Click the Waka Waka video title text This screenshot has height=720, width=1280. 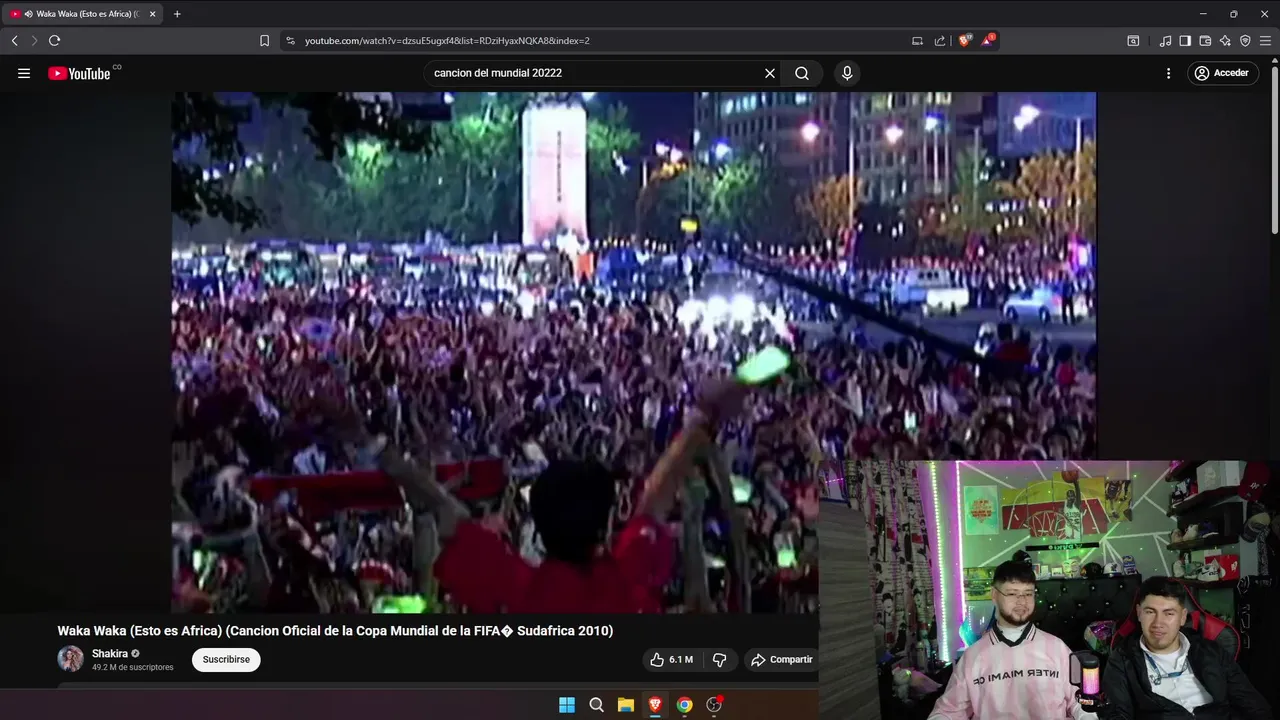(335, 631)
